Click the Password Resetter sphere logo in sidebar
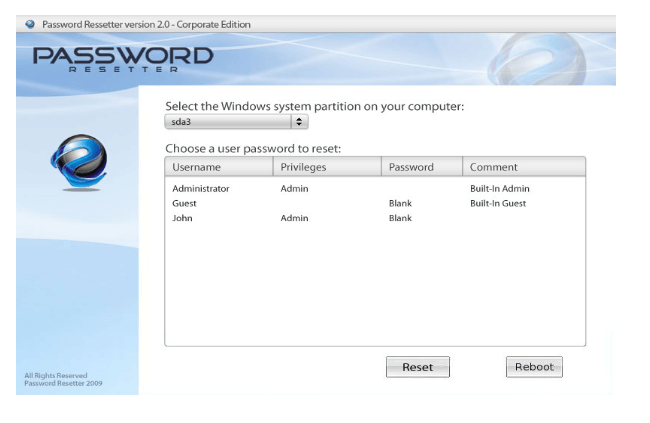Viewport: 650px width, 423px height. pos(79,162)
